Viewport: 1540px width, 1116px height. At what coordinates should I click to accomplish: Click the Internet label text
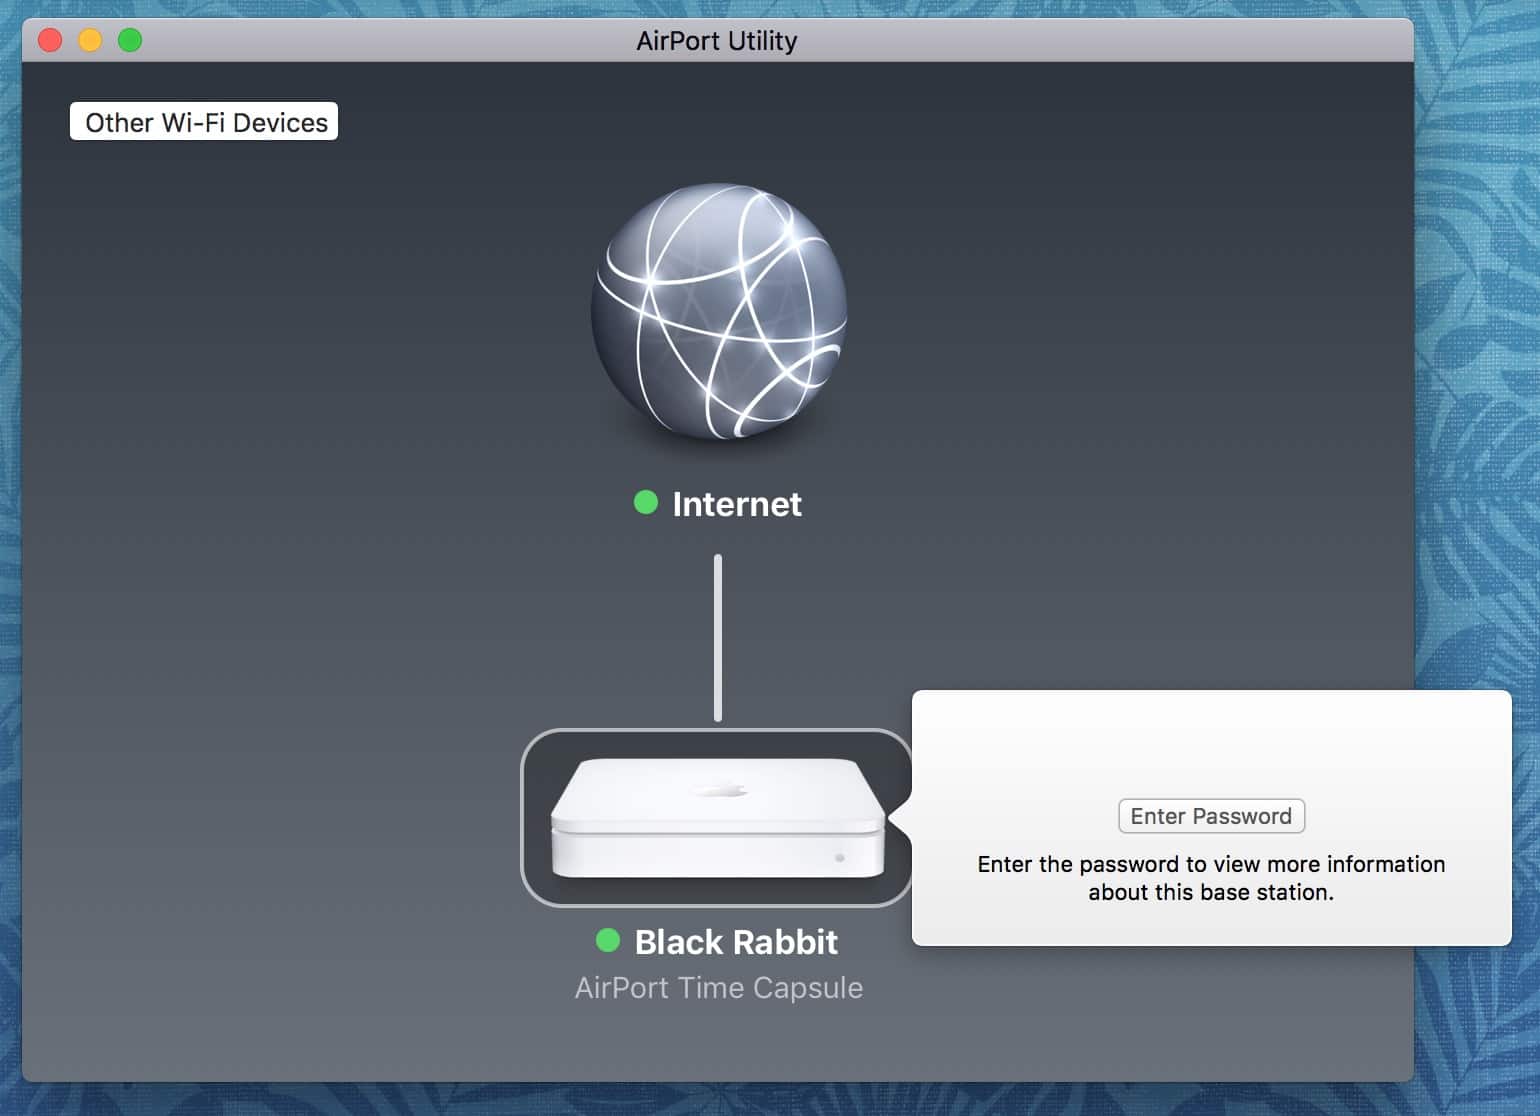click(x=737, y=504)
